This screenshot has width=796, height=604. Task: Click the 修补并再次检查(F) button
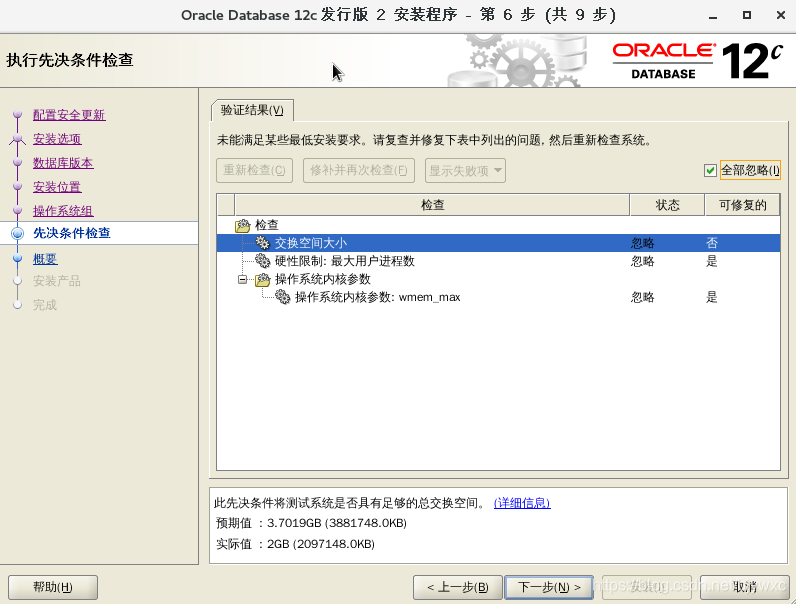coord(359,170)
